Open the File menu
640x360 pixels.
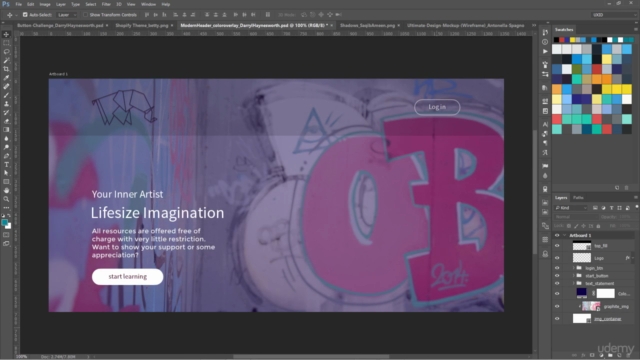pyautogui.click(x=18, y=4)
